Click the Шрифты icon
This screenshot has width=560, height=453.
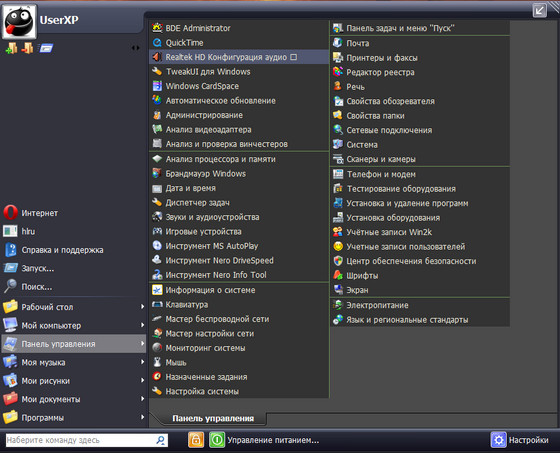coord(338,275)
